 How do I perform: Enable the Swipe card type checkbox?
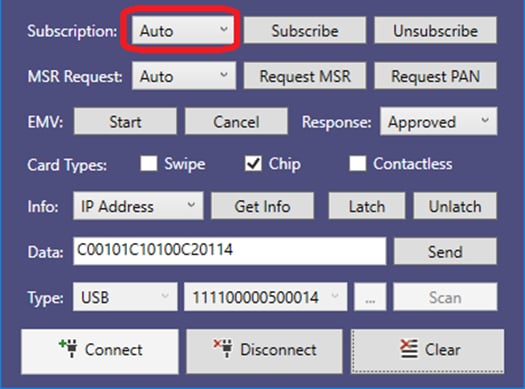149,164
